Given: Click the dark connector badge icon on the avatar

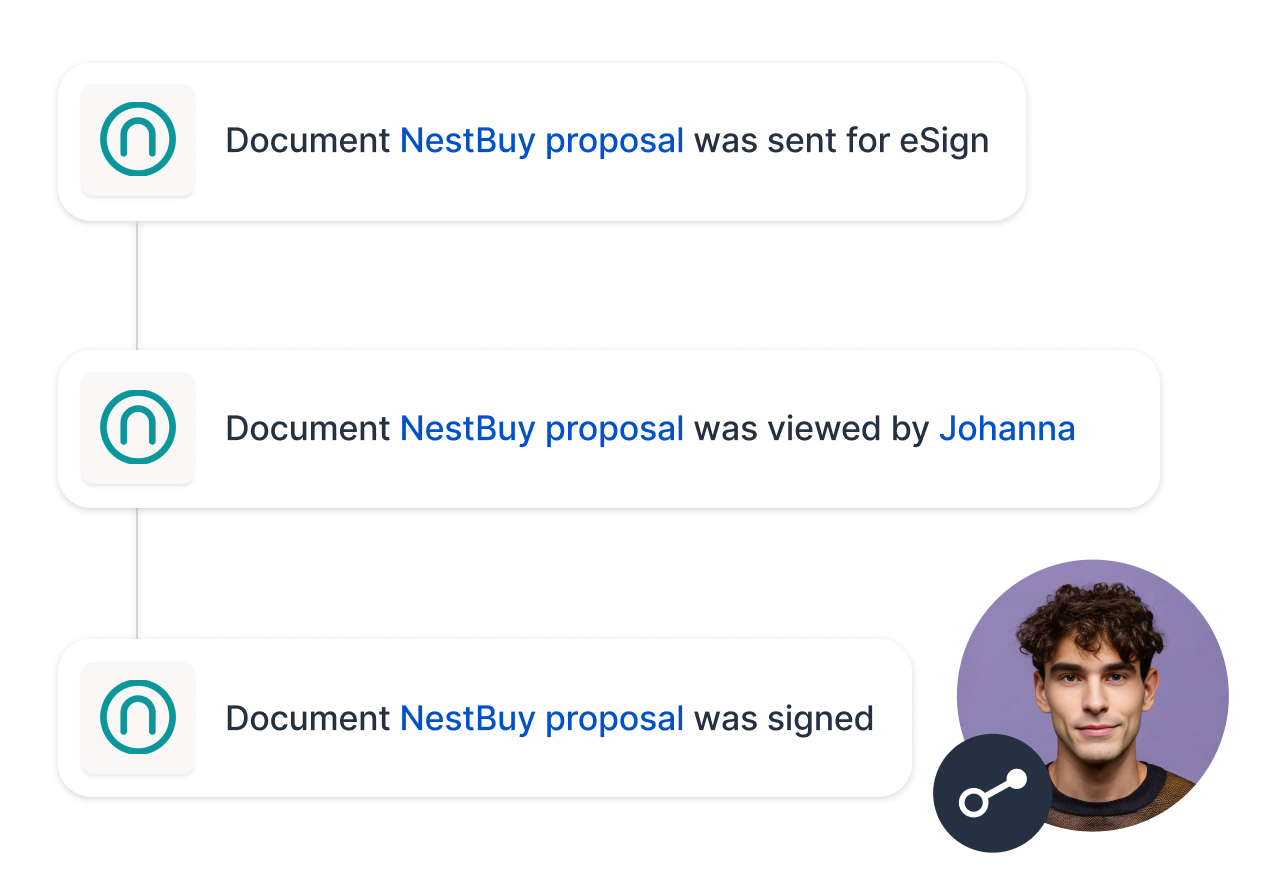Looking at the screenshot, I should [992, 793].
